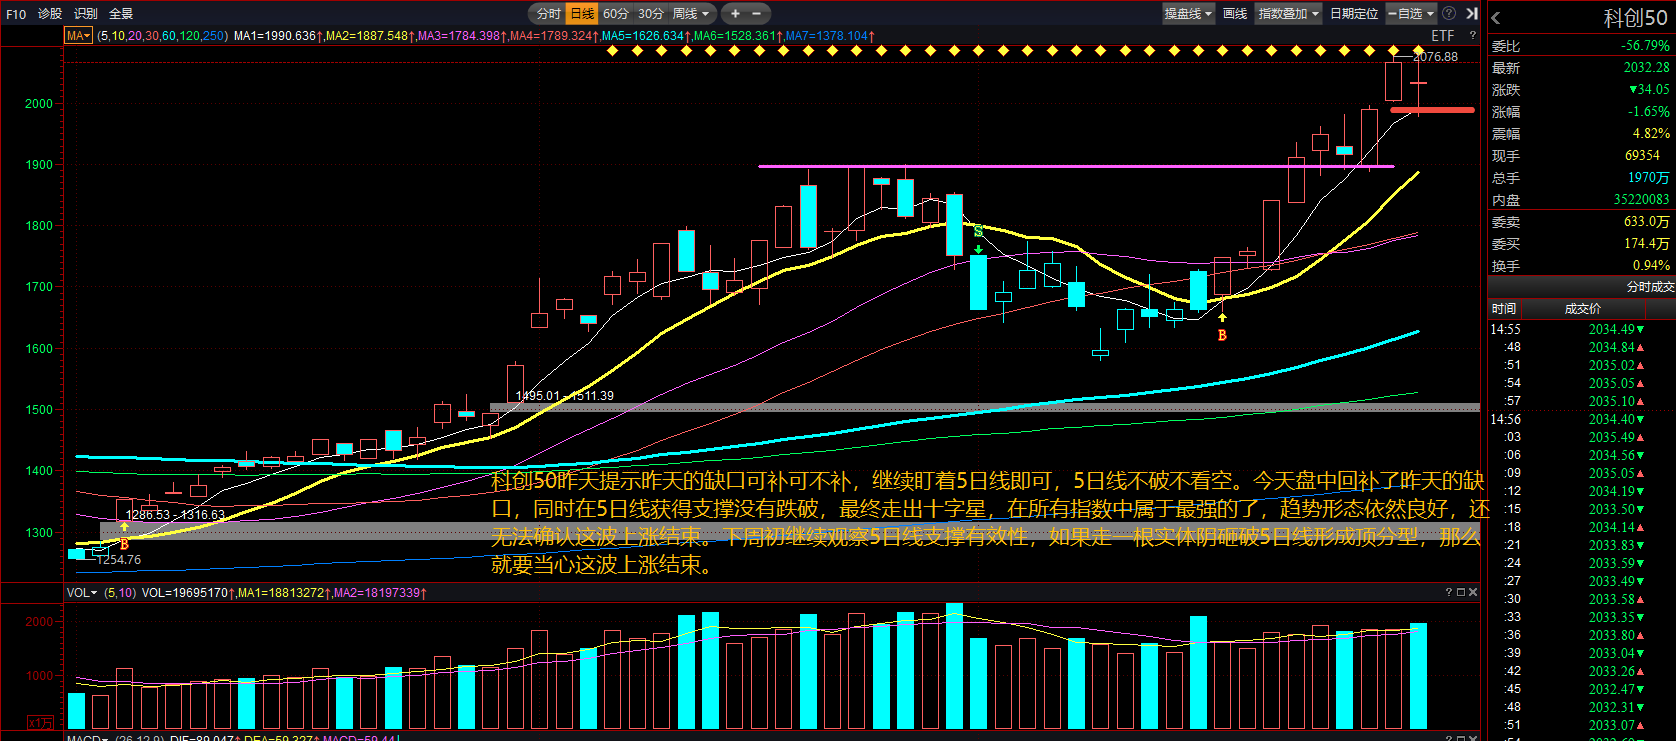
Task: Go back using the left chevron by 科创50
Action: [x=1496, y=18]
